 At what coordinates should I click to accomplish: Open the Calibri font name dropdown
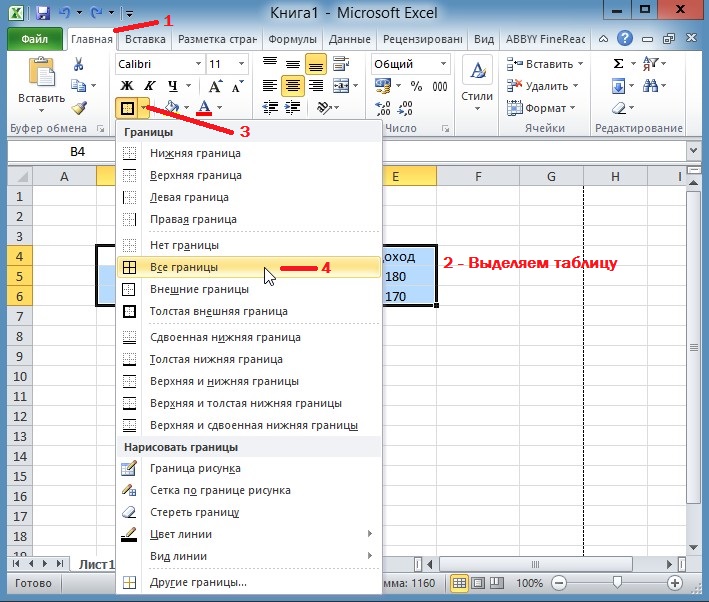(198, 64)
